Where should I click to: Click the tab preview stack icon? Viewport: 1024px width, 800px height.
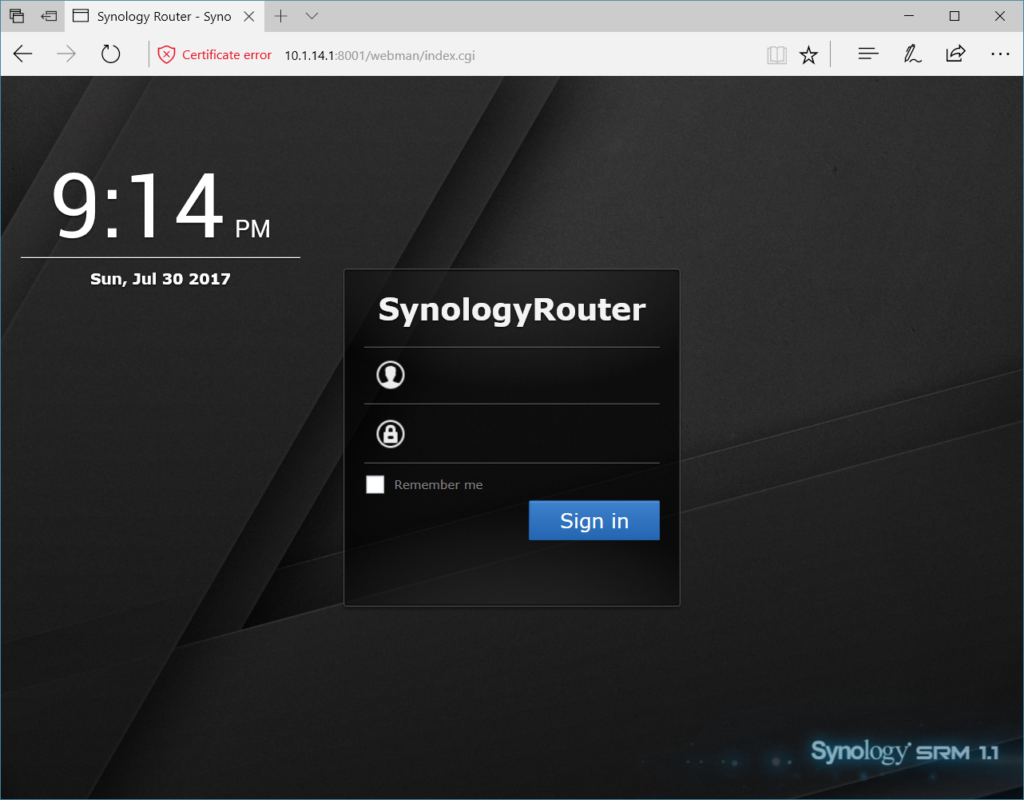click(x=17, y=16)
